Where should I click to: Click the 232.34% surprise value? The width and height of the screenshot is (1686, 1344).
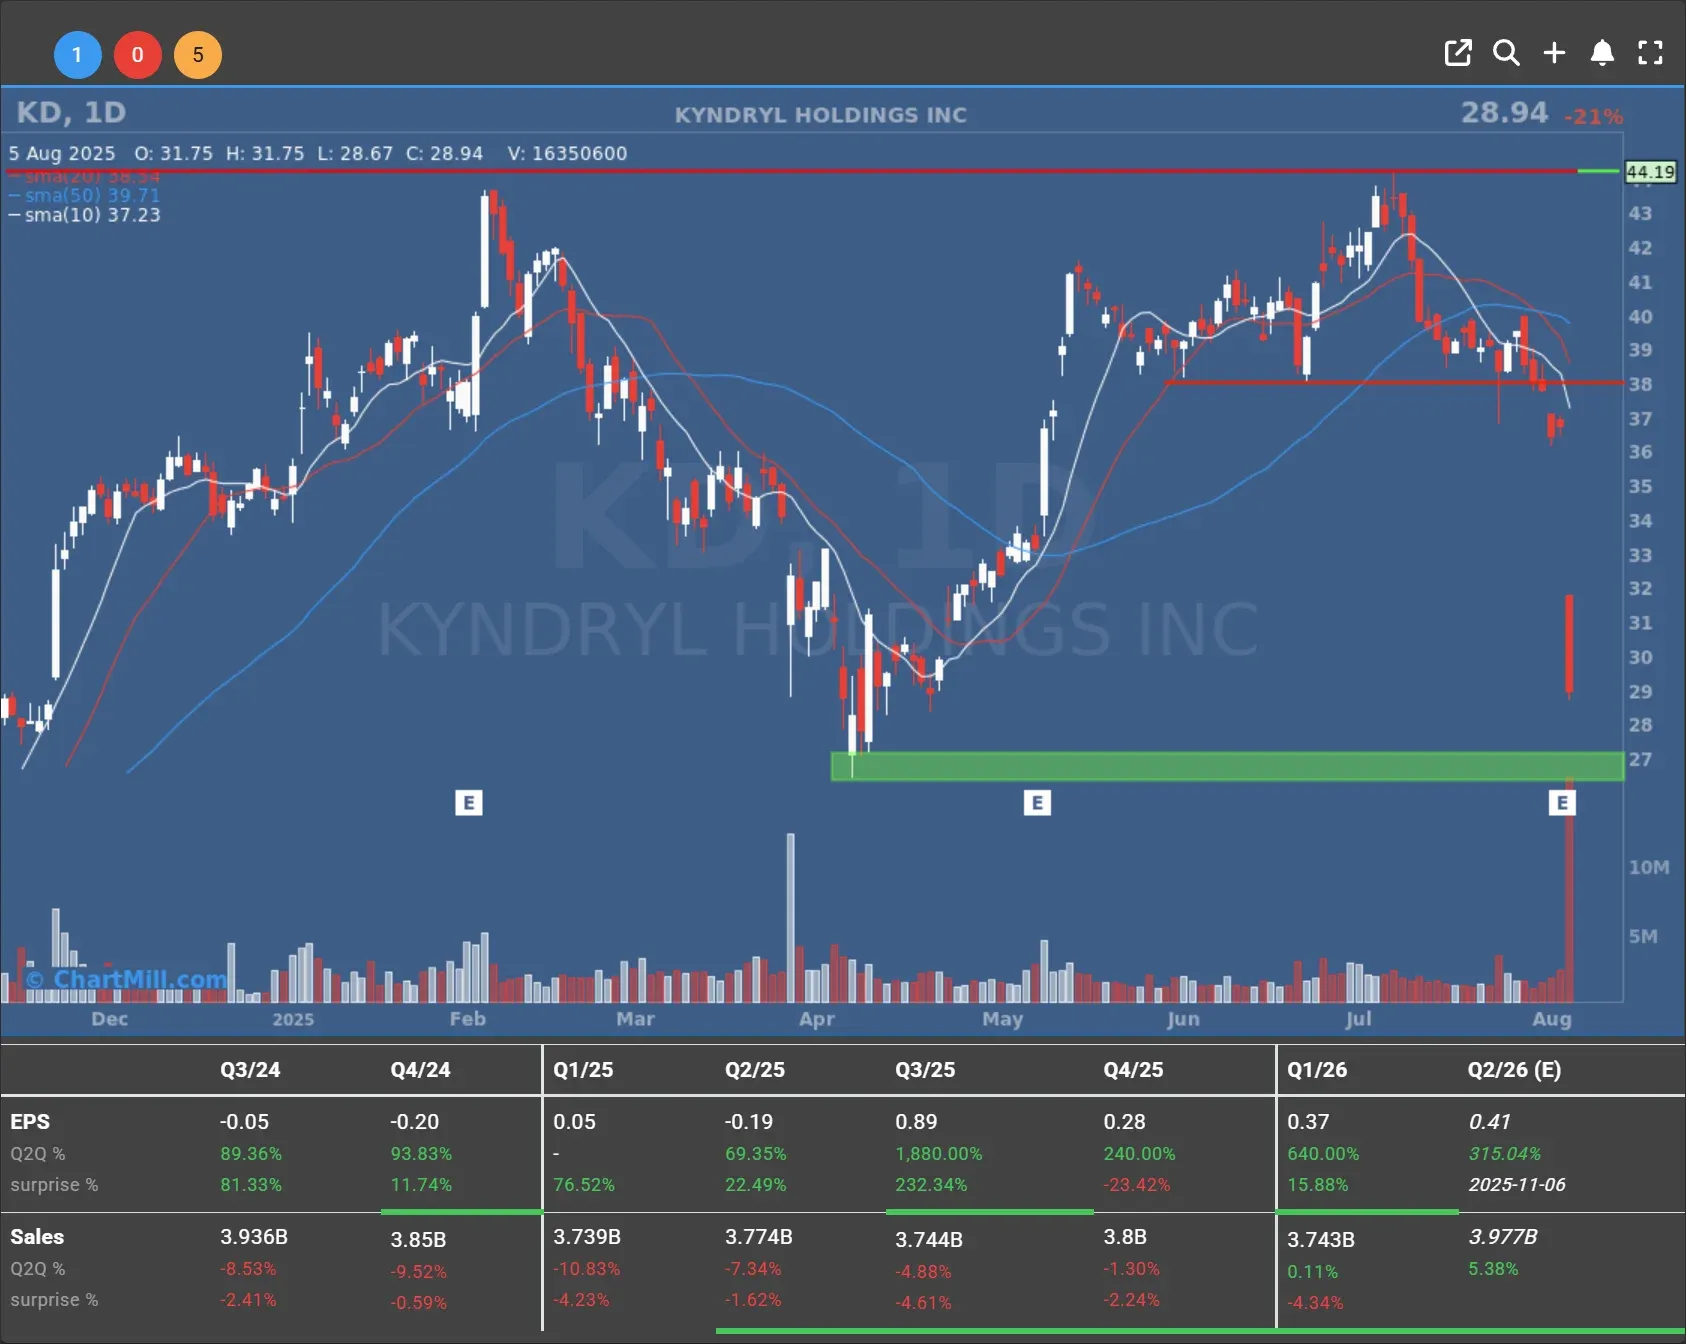pyautogui.click(x=931, y=1185)
